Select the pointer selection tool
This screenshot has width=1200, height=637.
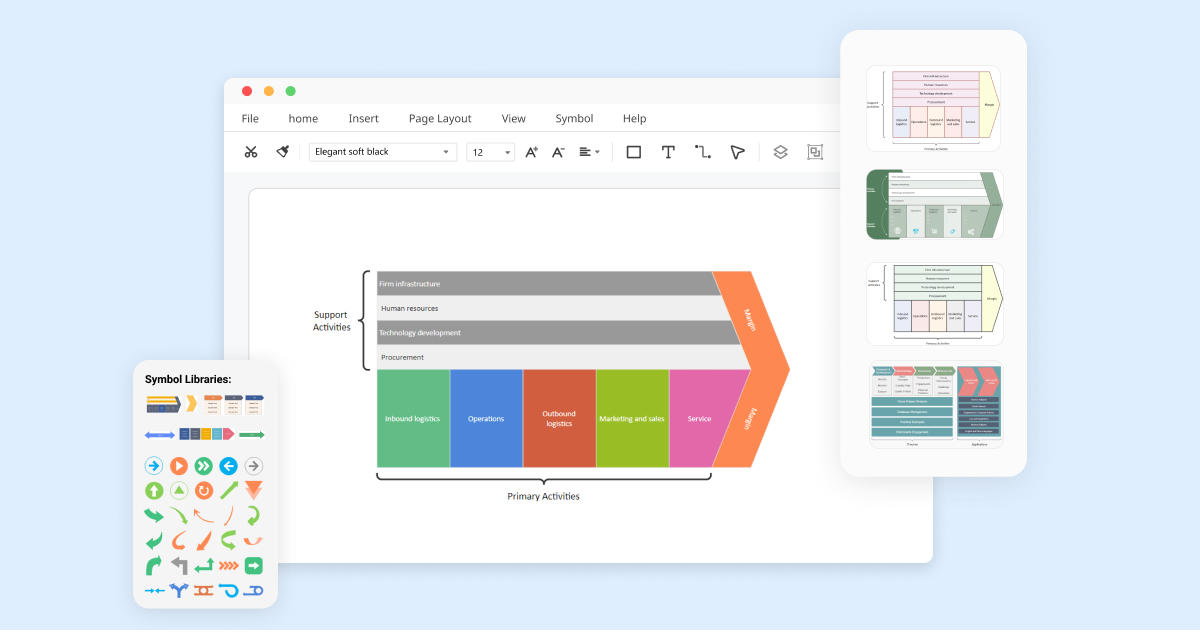737,151
